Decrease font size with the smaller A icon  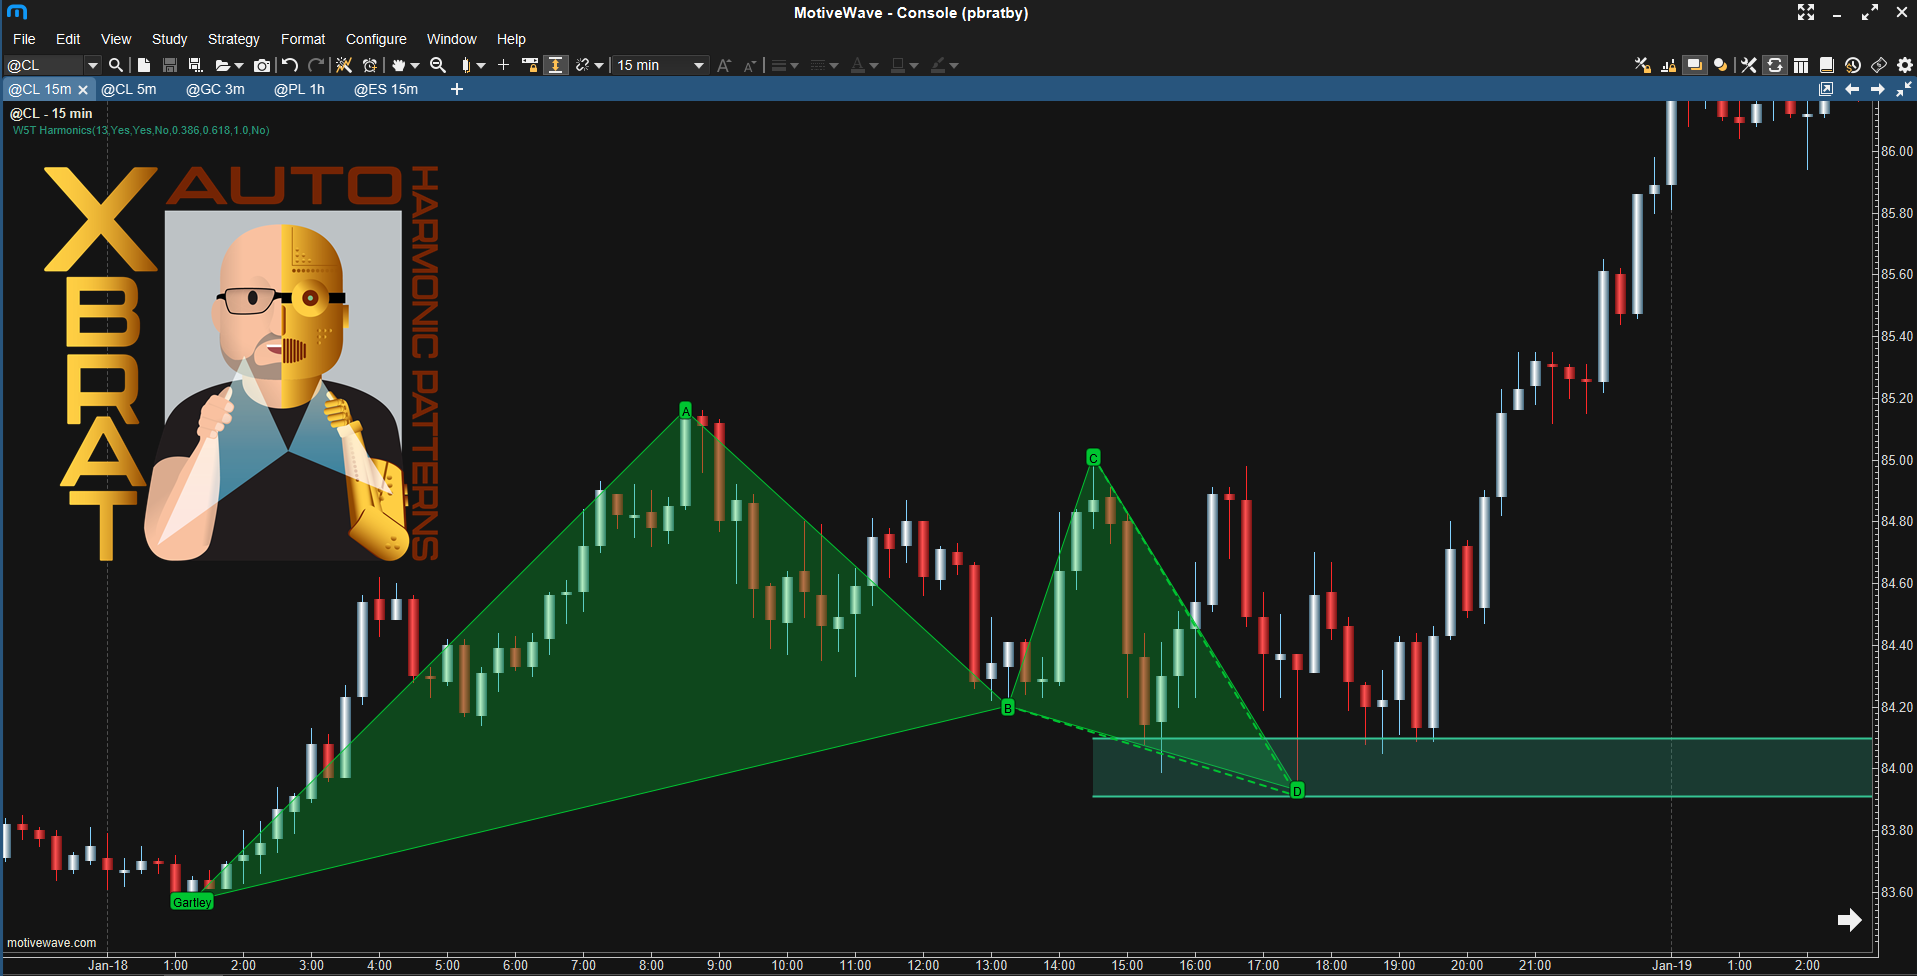tap(750, 66)
